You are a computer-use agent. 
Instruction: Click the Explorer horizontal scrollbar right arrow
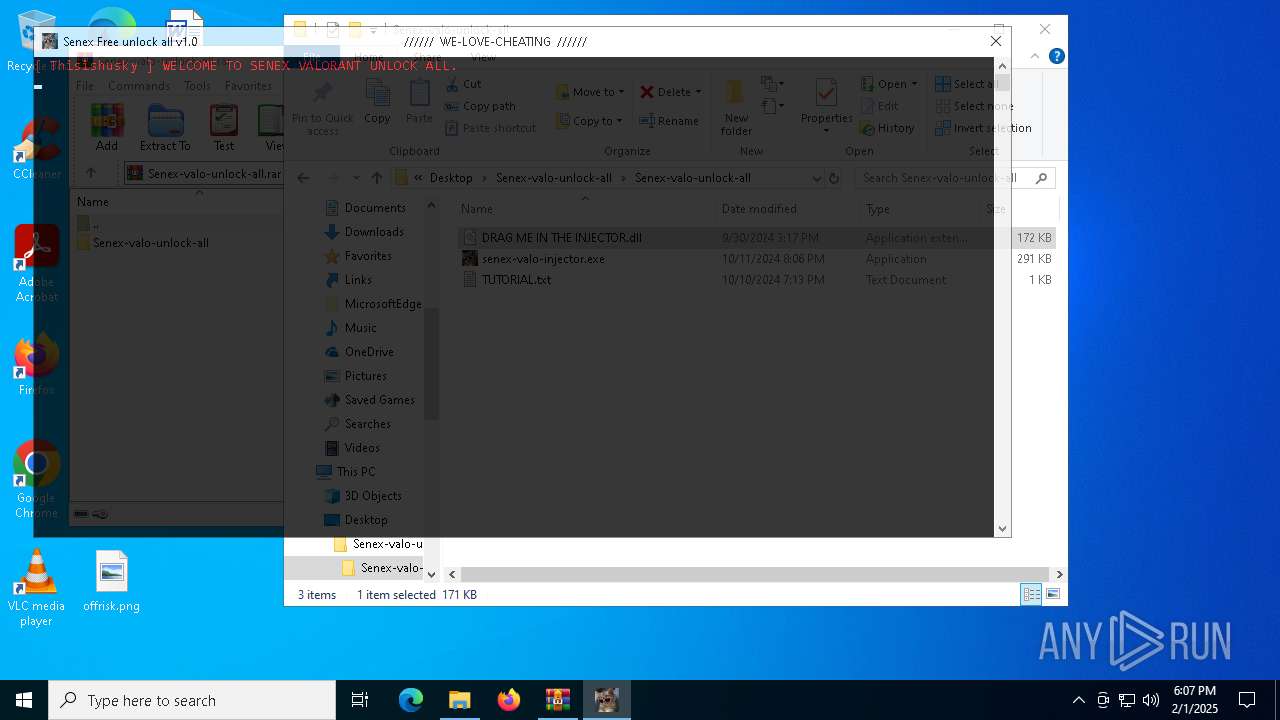point(1059,574)
